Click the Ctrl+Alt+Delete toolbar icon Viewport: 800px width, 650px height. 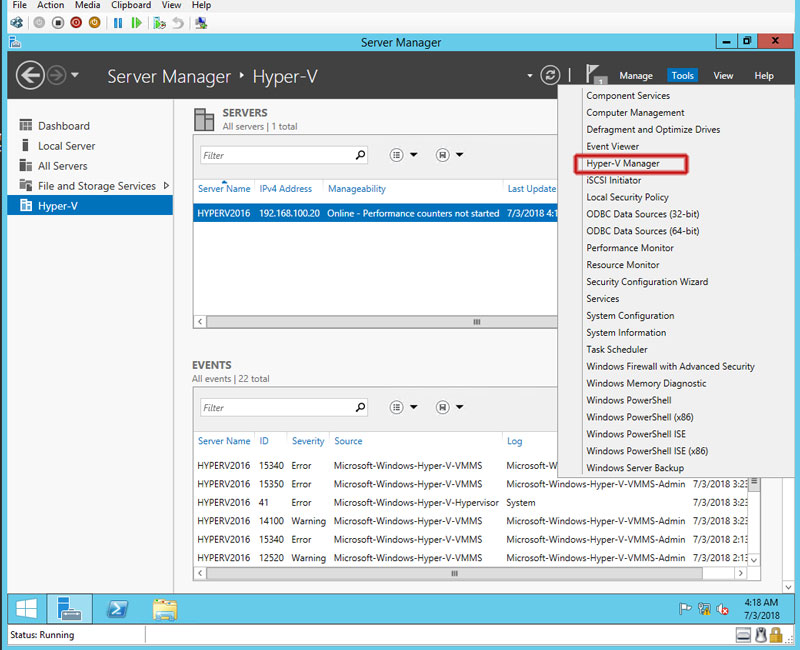(16, 23)
